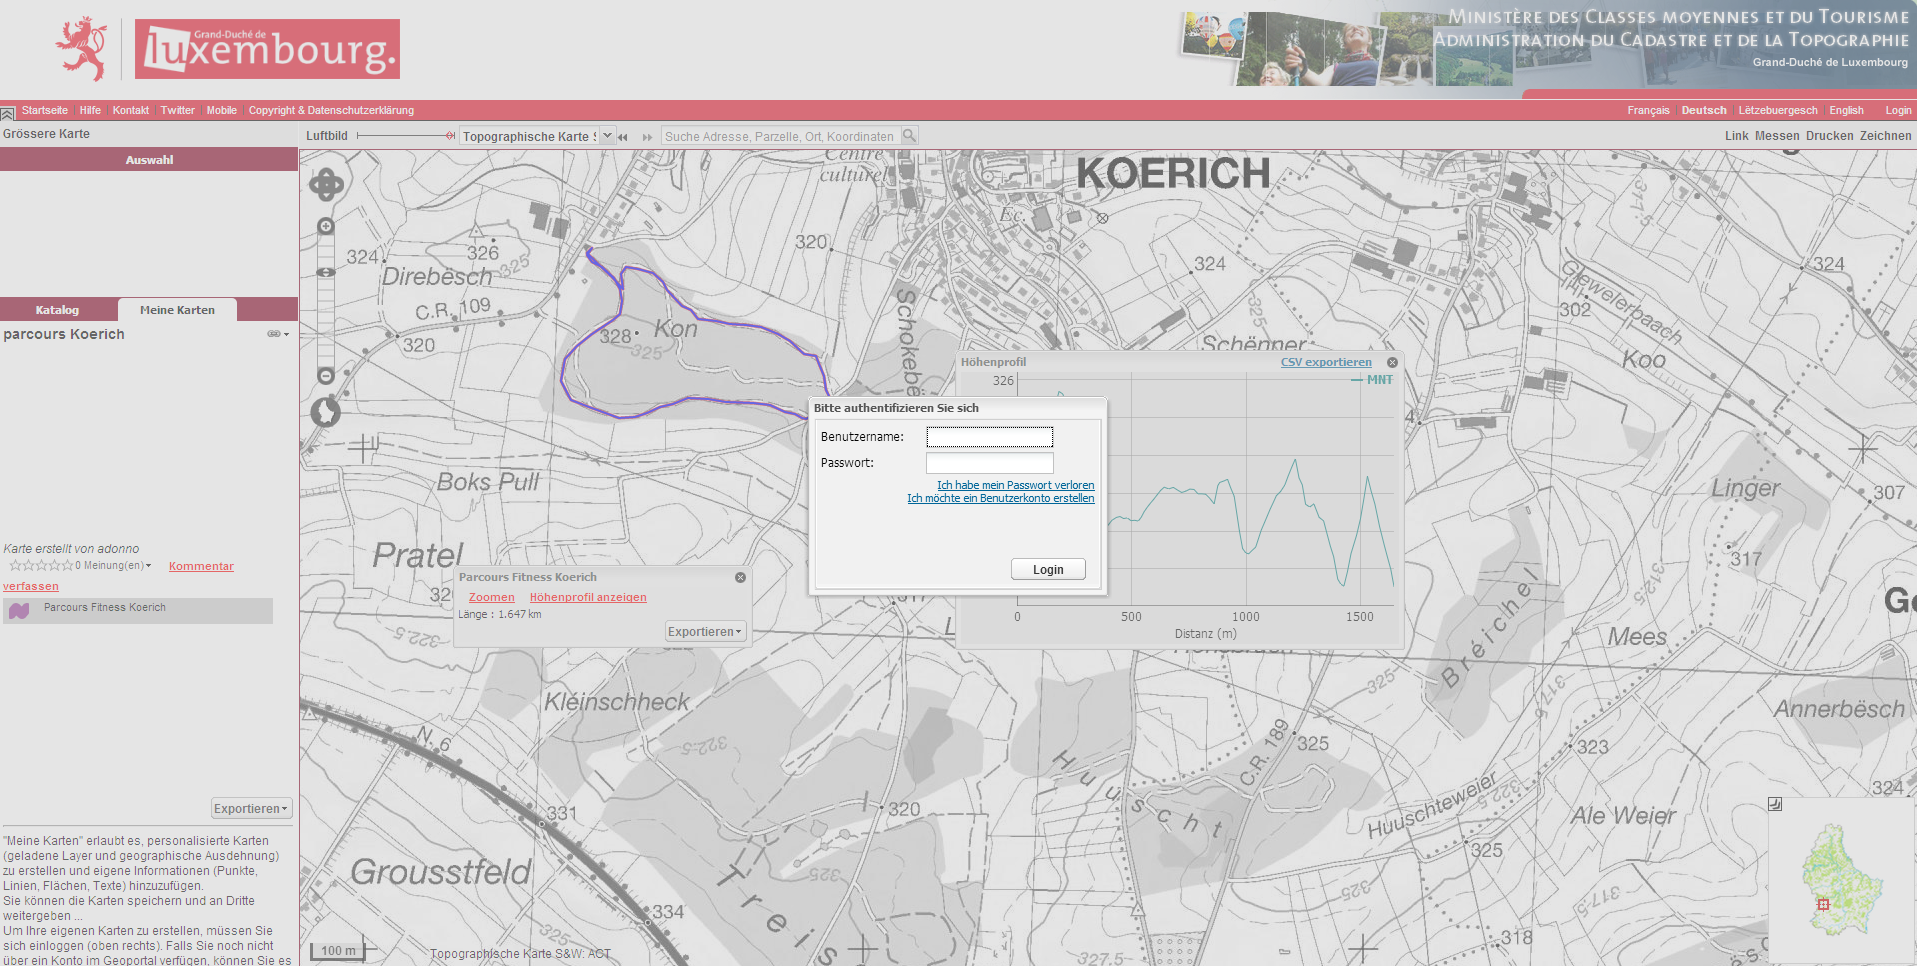Viewport: 1917px width, 966px height.
Task: Zoom in with the plus button
Action: click(326, 227)
